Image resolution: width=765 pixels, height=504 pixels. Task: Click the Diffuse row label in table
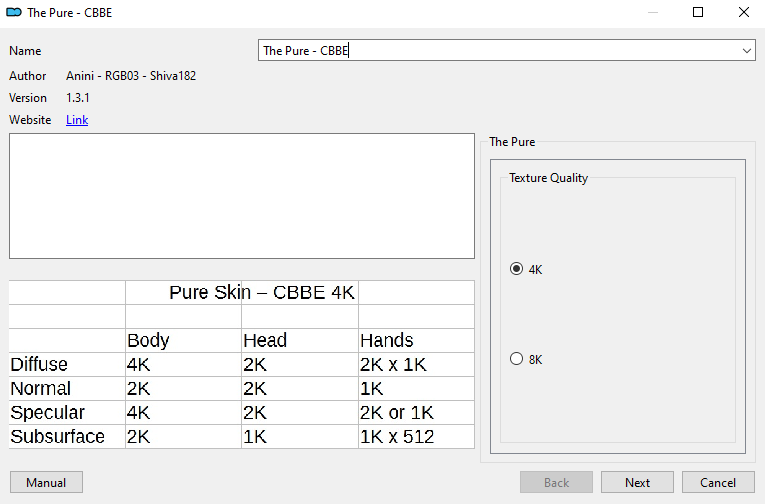(x=39, y=364)
